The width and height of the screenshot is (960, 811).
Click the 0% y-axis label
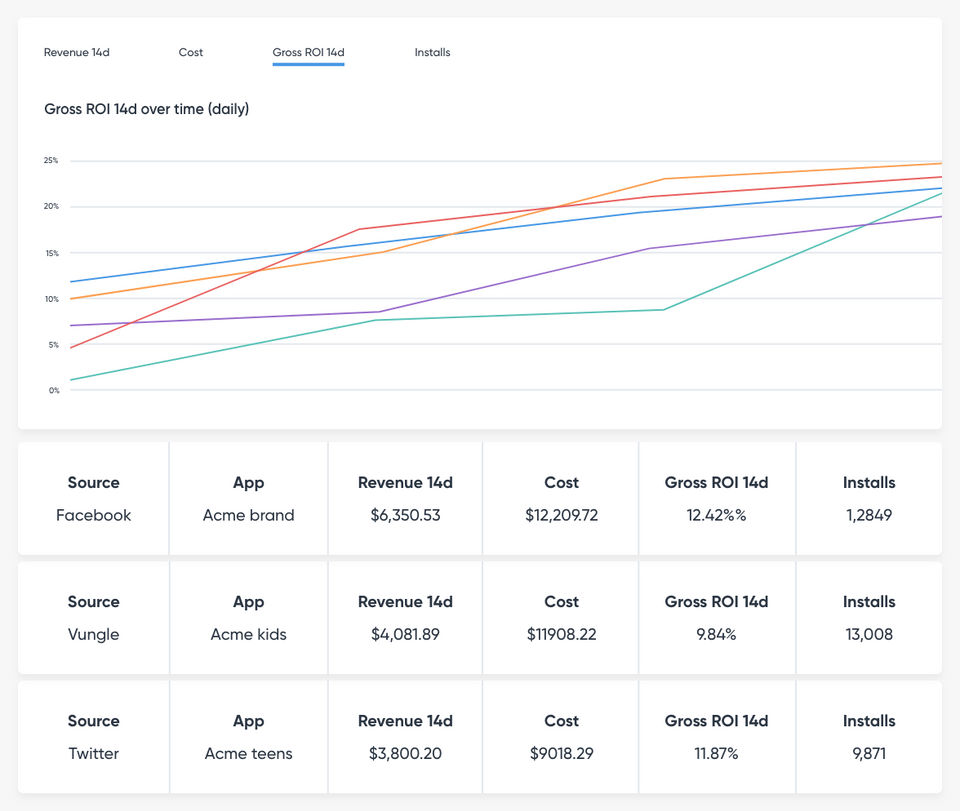(x=53, y=390)
